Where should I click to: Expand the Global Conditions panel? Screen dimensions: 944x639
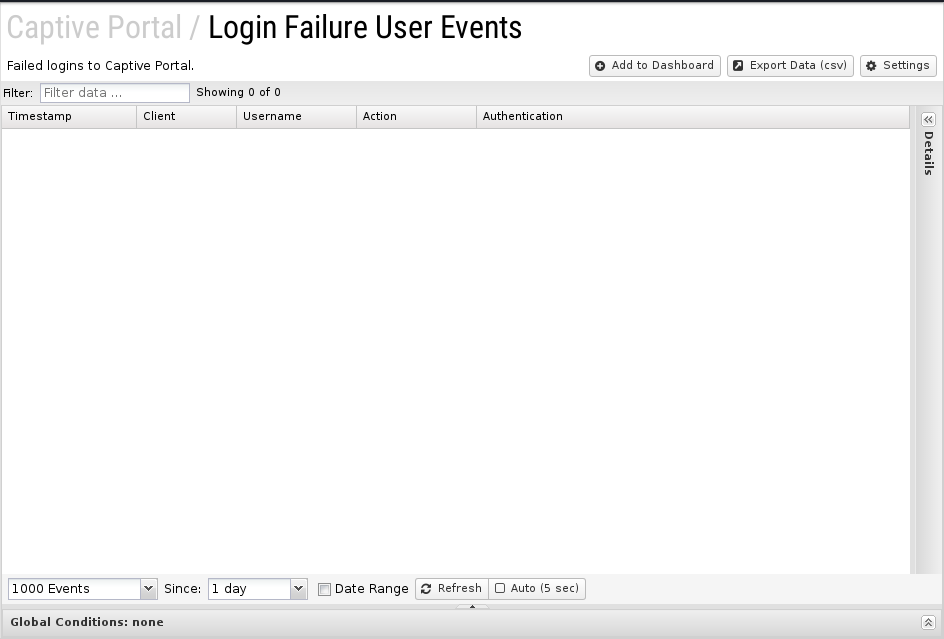928,622
